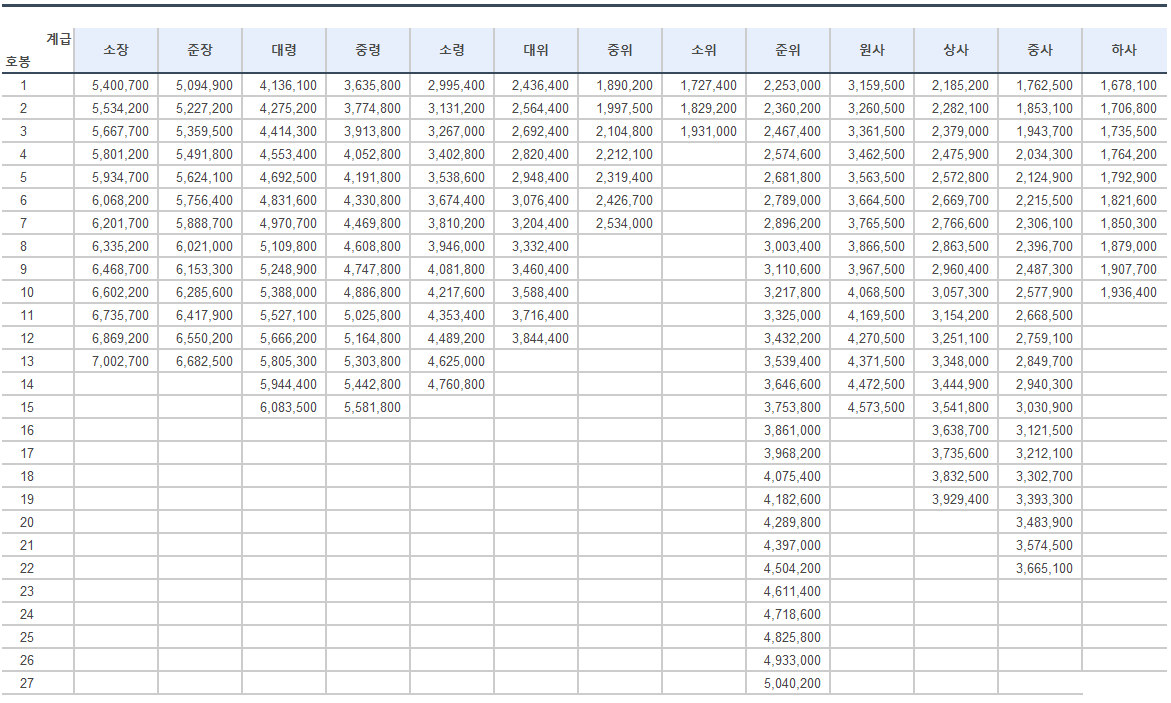Select the 중위 column header
This screenshot has height=703, width=1171.
coord(620,50)
